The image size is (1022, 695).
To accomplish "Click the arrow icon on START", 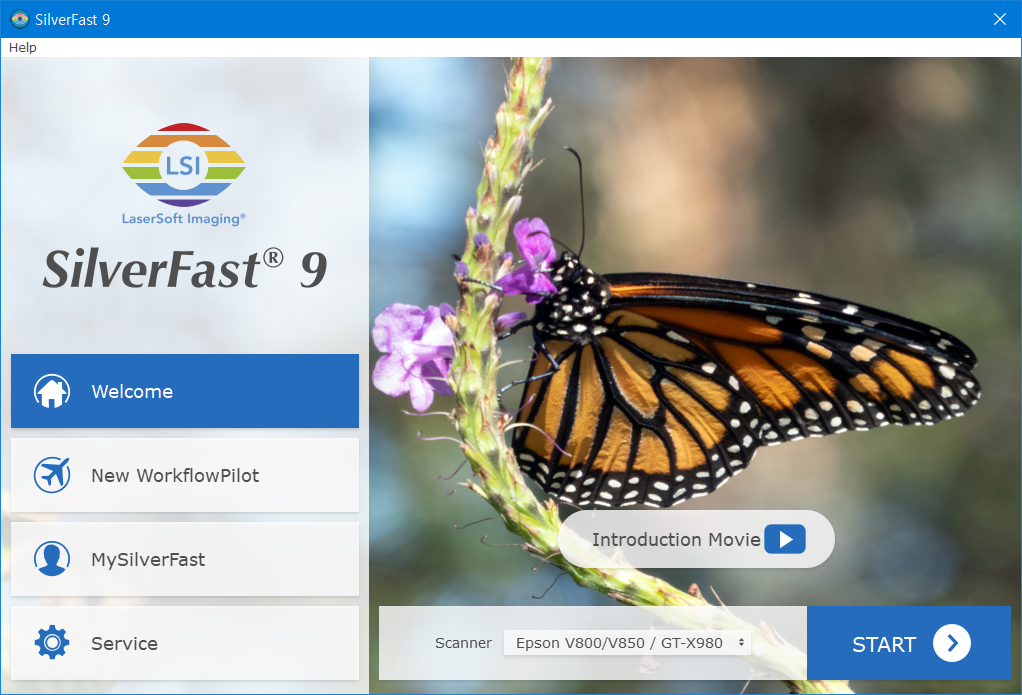I will (952, 643).
